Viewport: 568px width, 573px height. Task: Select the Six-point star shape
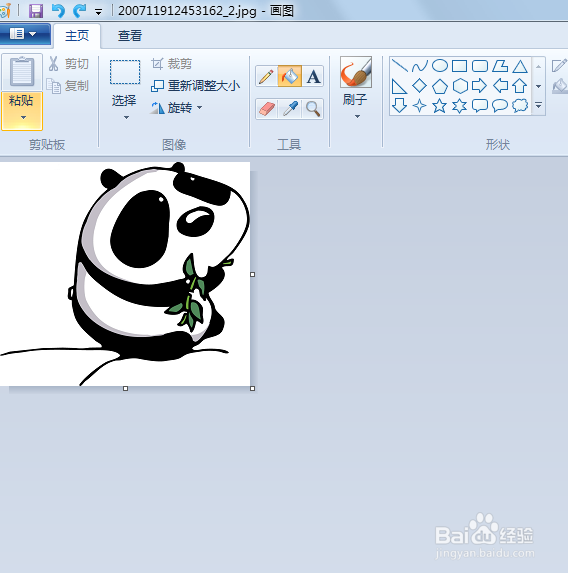point(459,106)
